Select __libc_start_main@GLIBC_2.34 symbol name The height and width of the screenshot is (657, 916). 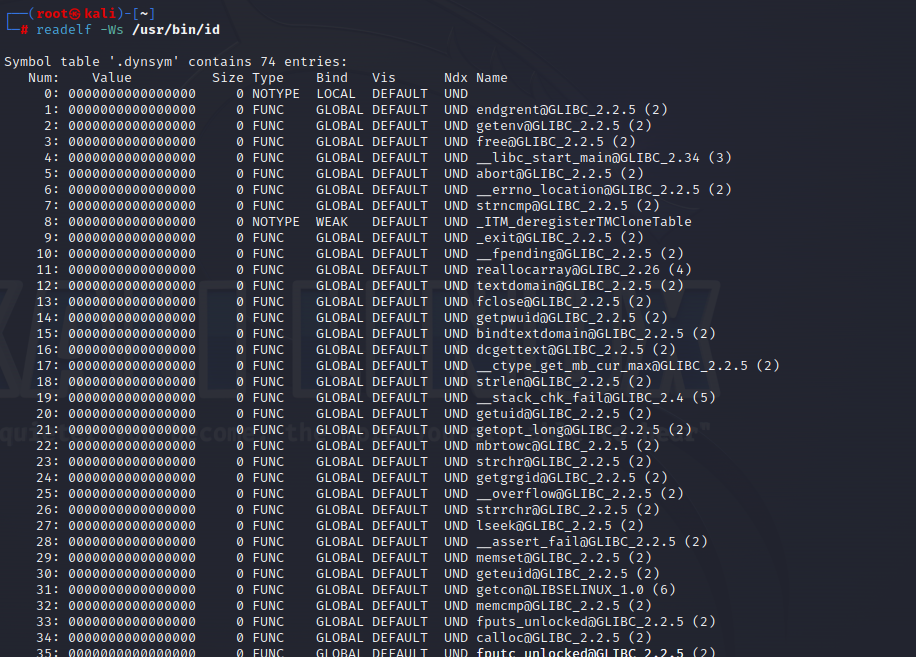click(x=588, y=158)
